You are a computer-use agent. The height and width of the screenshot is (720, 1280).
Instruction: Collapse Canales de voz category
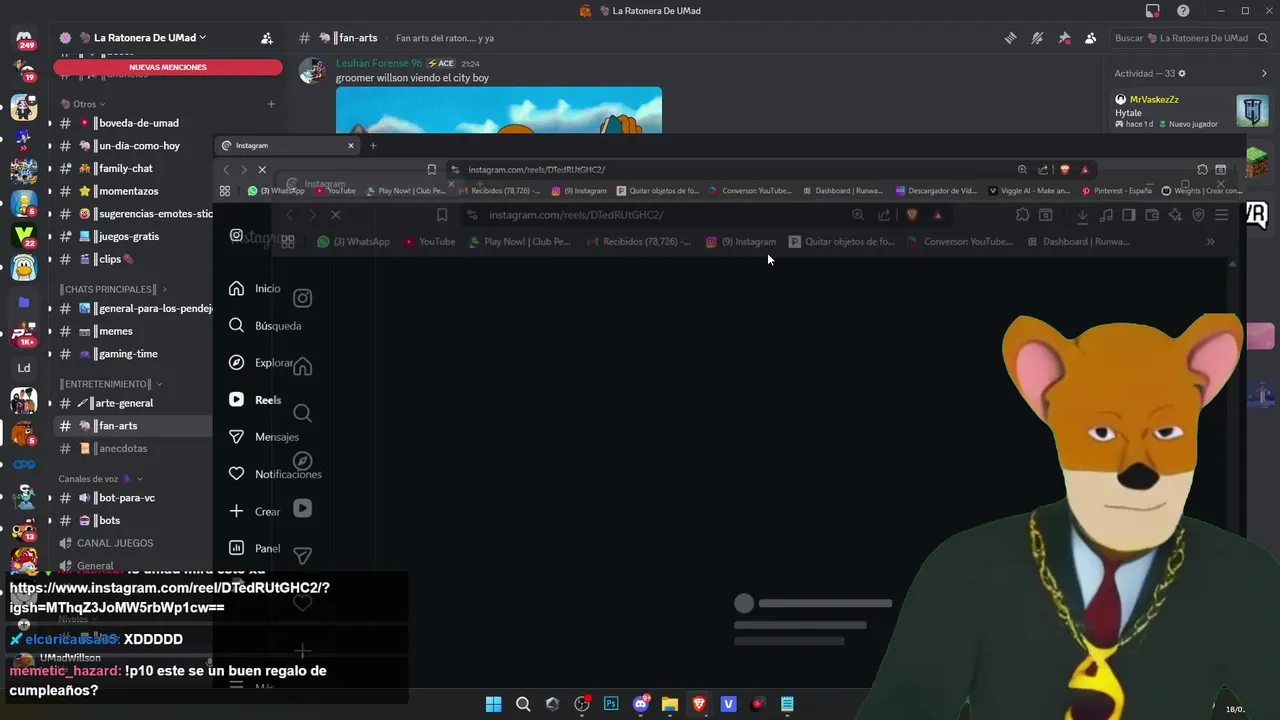100,479
